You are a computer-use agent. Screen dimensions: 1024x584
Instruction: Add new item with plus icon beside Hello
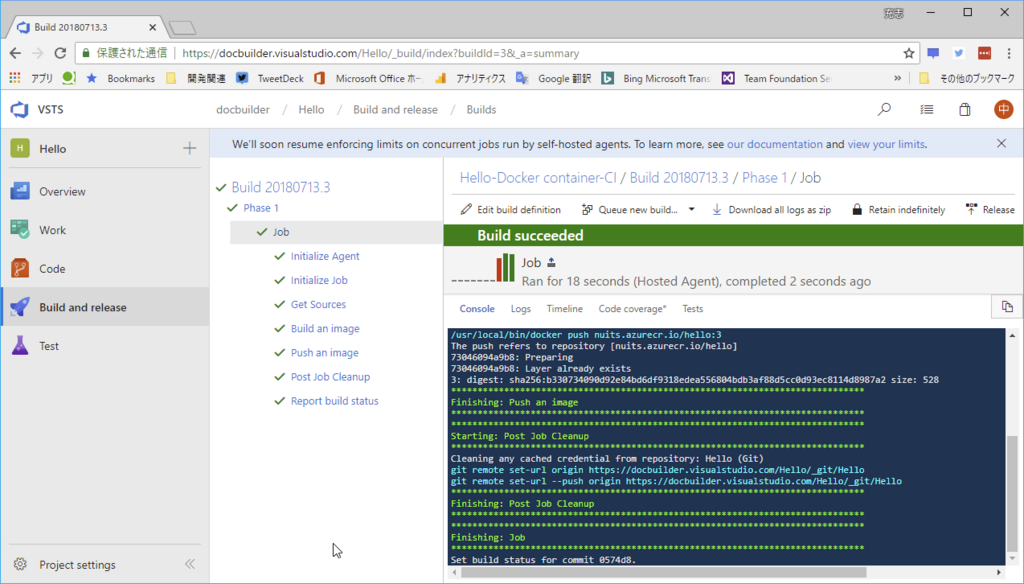coord(189,148)
